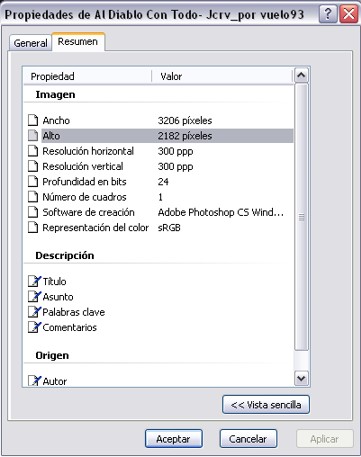
Task: Click the edit icon next to Palabras clave
Action: point(34,312)
